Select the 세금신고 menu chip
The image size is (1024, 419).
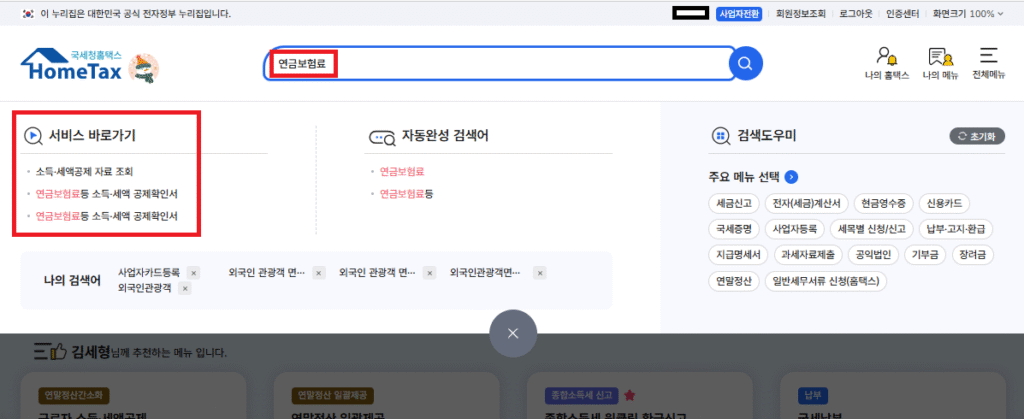pyautogui.click(x=734, y=203)
